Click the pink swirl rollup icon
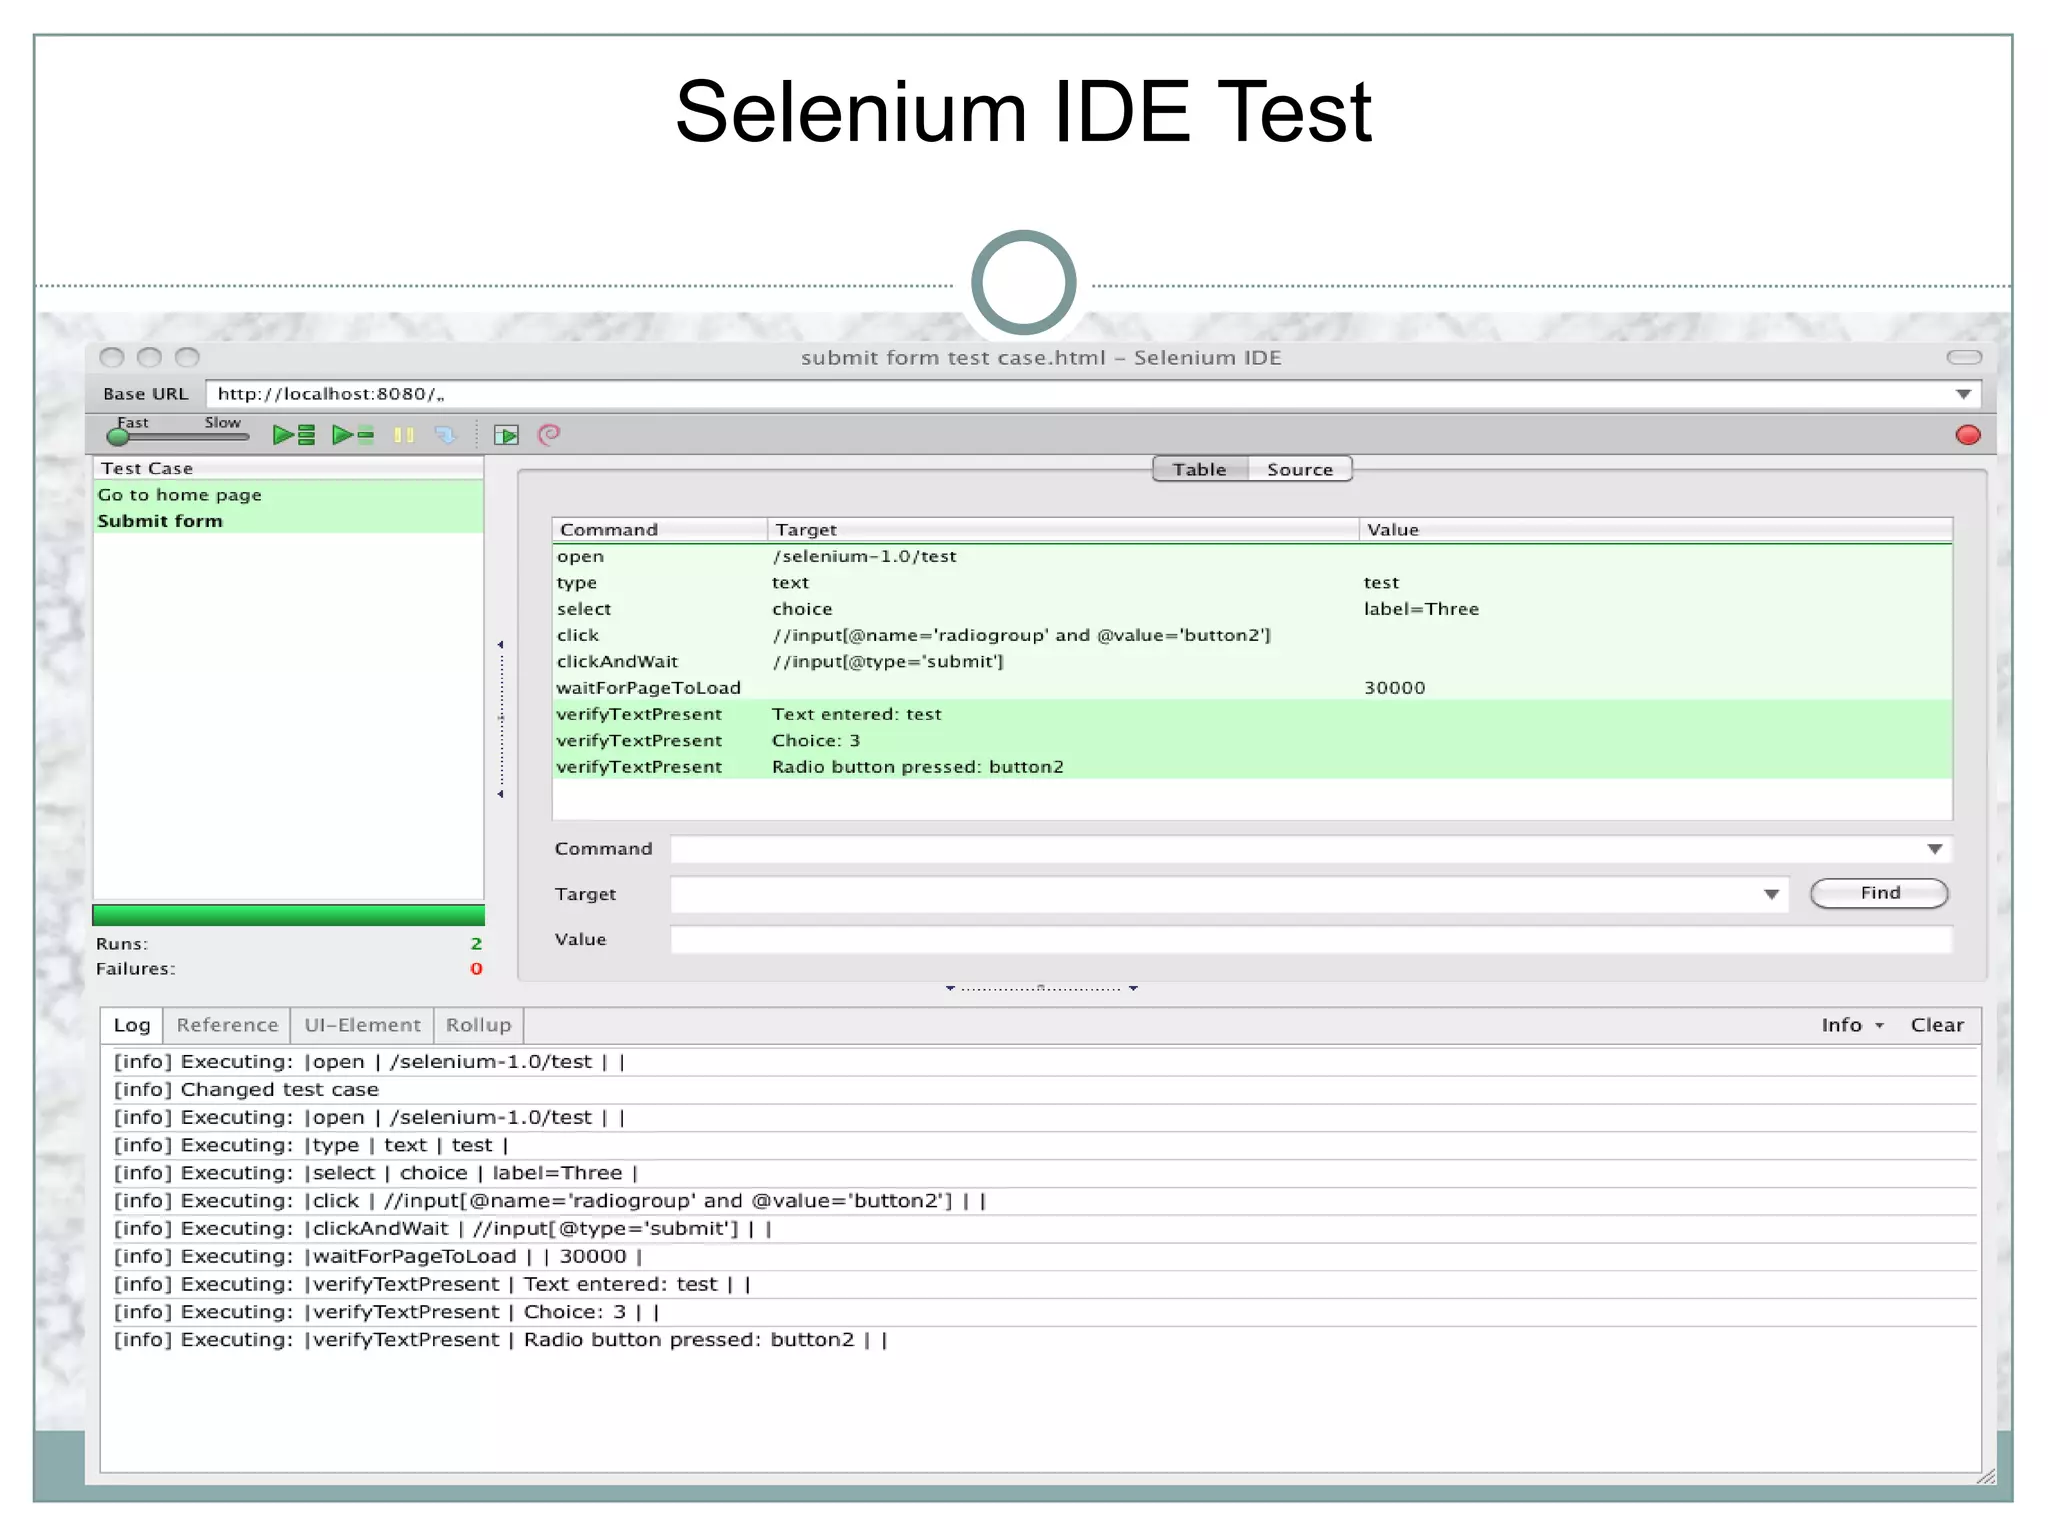2048x1536 pixels. (x=549, y=434)
